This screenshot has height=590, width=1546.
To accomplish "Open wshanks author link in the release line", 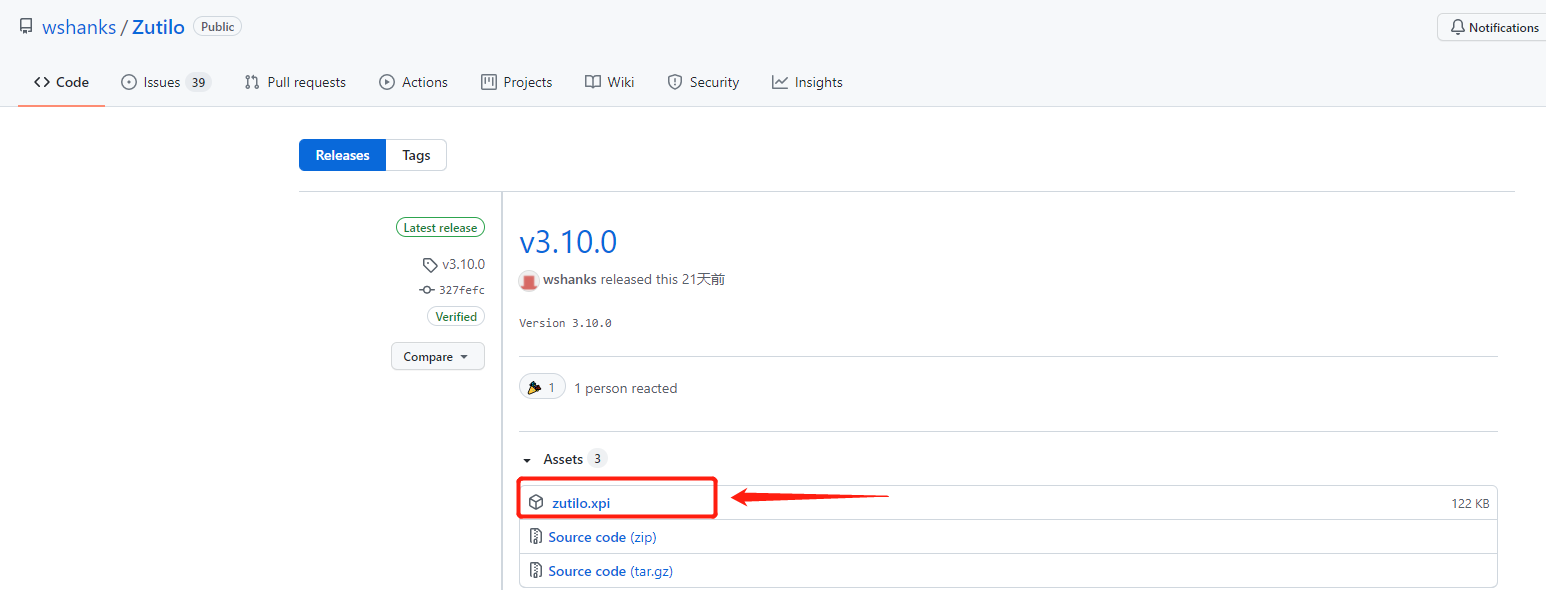I will coord(570,280).
